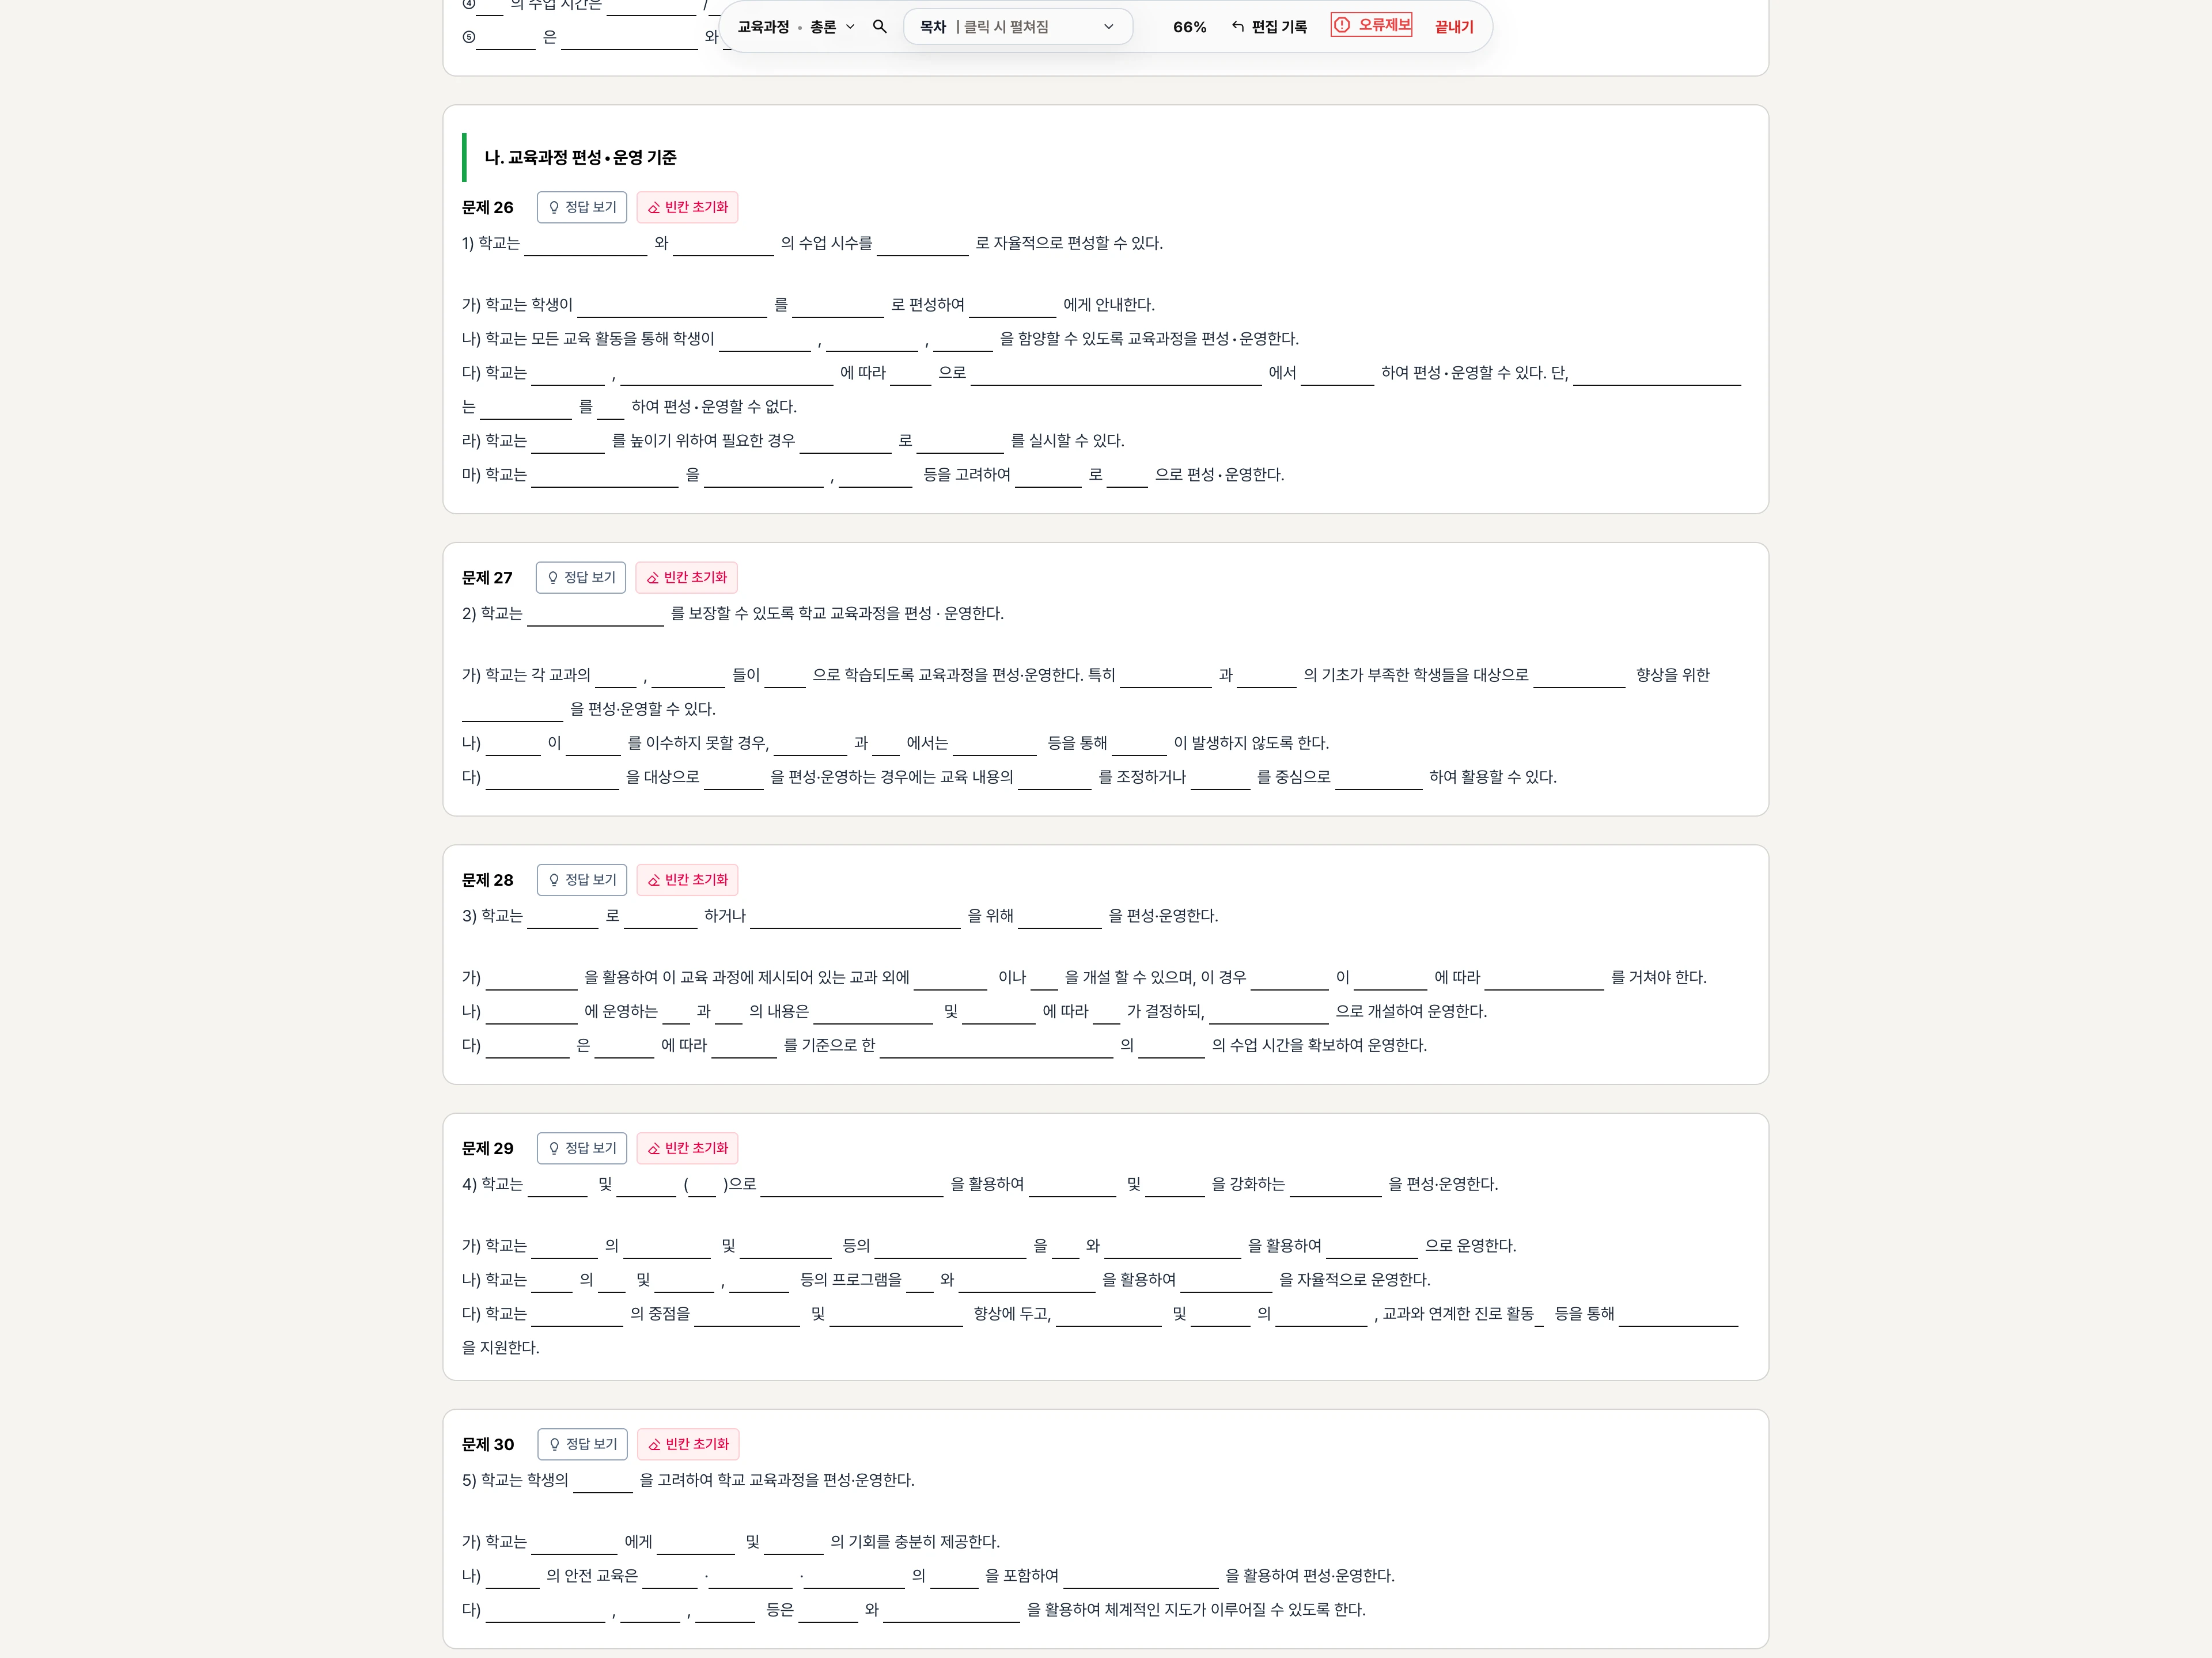
Task: Reset blanks for 문제 26
Action: 687,207
